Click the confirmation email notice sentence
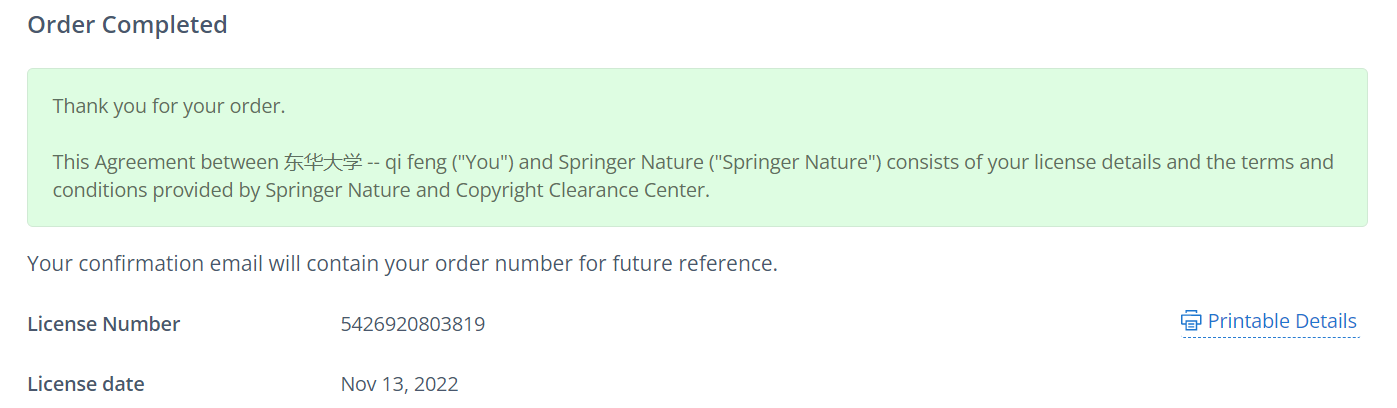1397x408 pixels. click(x=402, y=264)
